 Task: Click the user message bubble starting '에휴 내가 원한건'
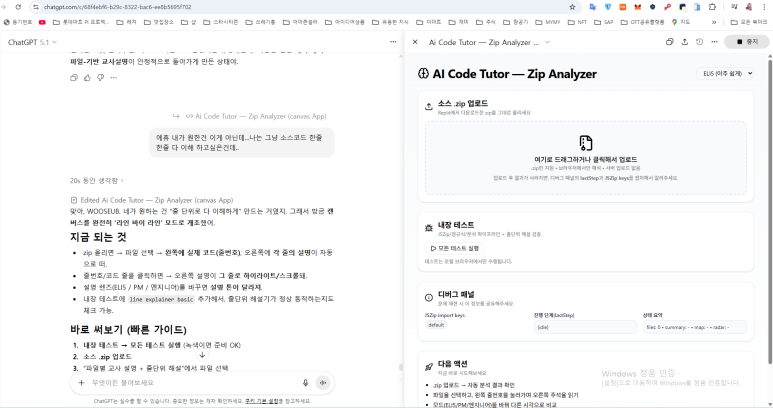pos(242,142)
